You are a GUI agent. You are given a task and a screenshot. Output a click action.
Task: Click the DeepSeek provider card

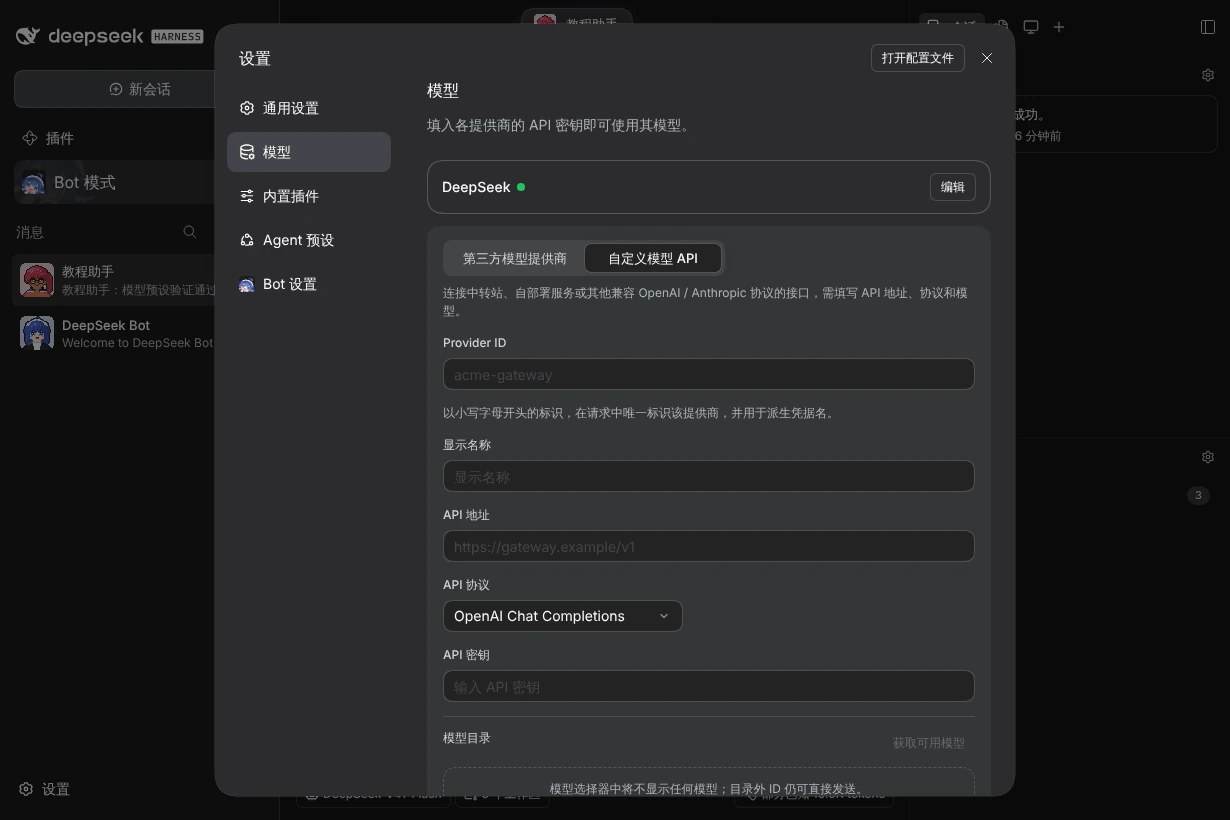click(x=708, y=187)
